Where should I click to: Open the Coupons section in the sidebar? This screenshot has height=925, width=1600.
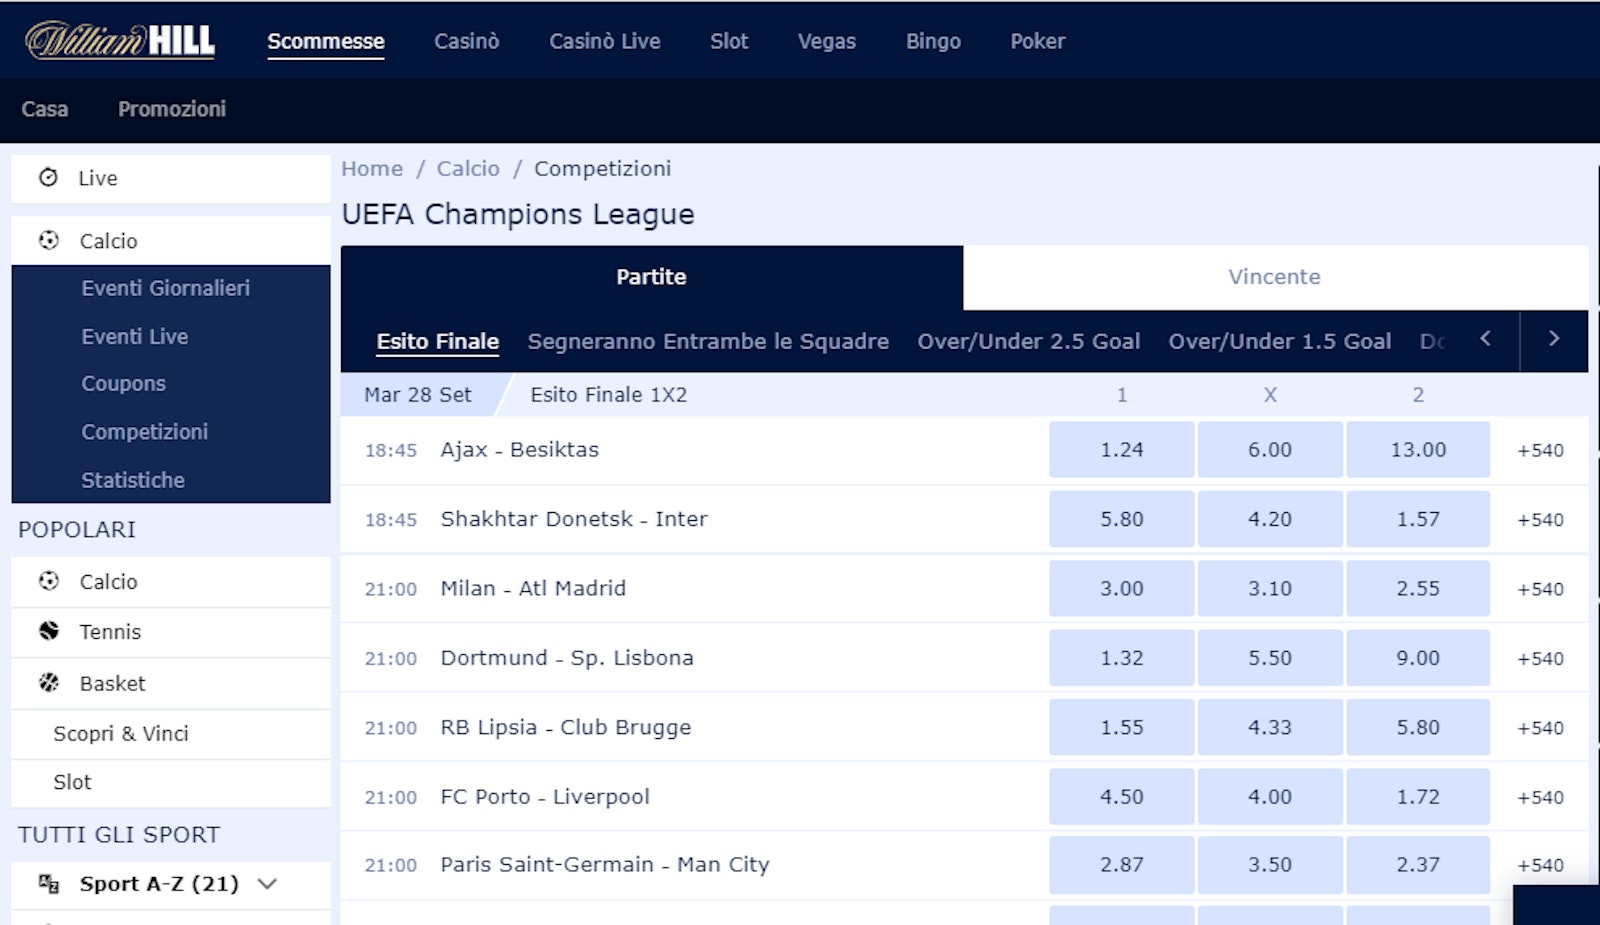(122, 384)
